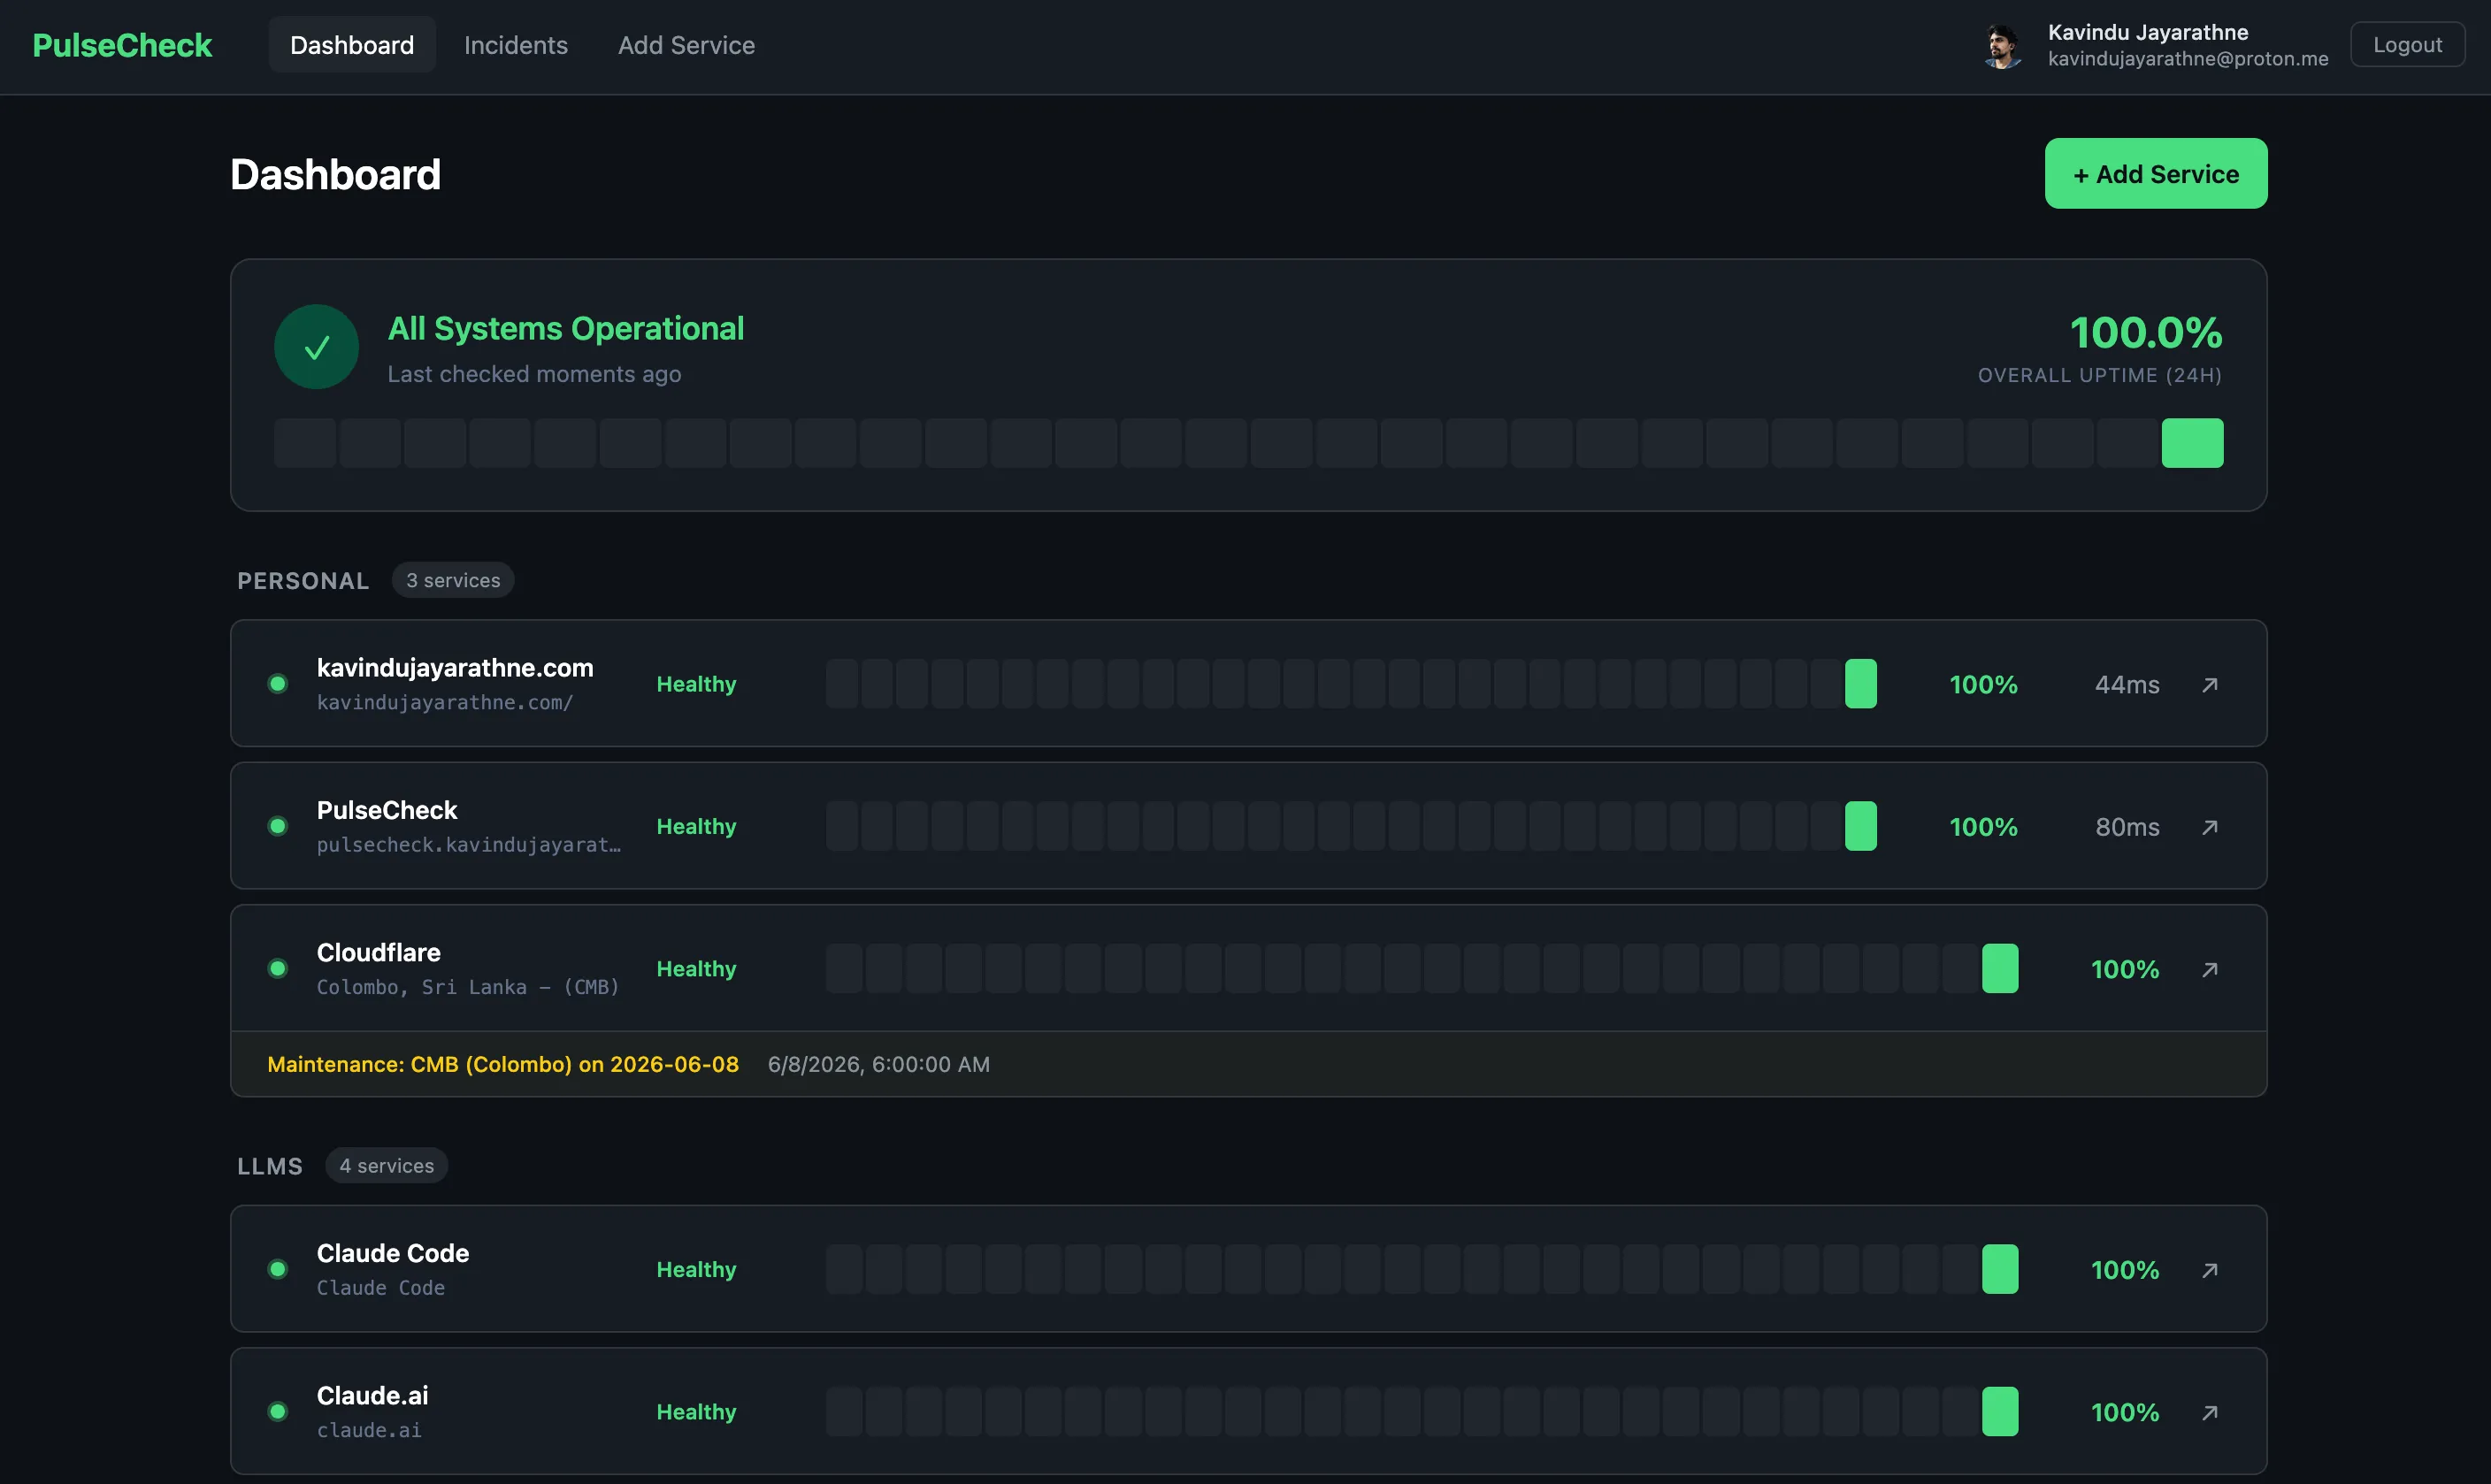Click Kavindu Jayarathne's profile avatar
The width and height of the screenshot is (2491, 1484).
tap(2002, 46)
